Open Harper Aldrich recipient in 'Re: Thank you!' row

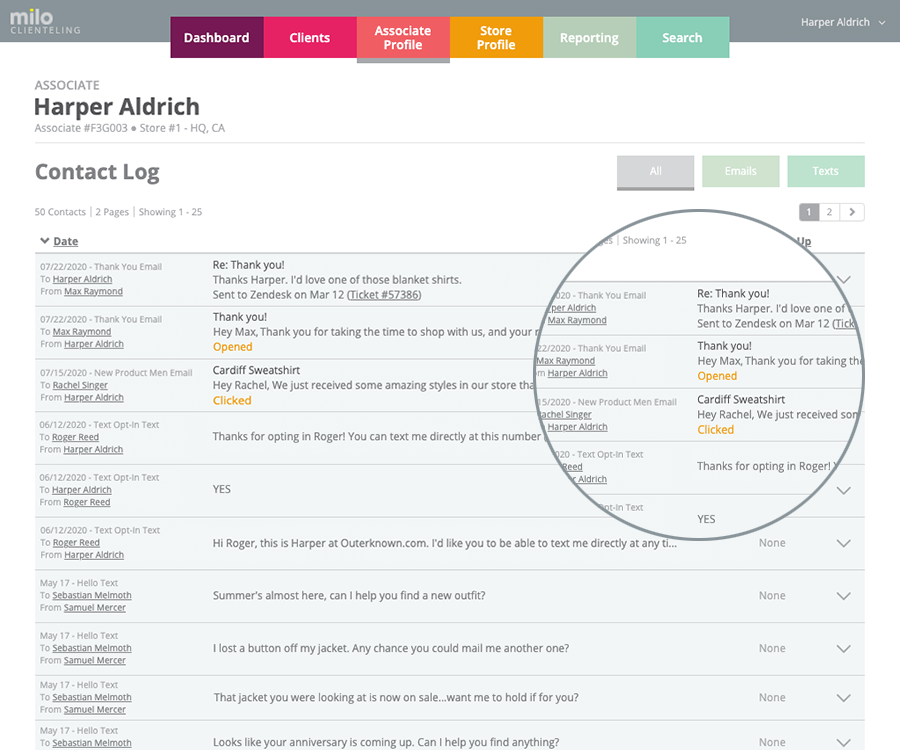click(x=82, y=279)
